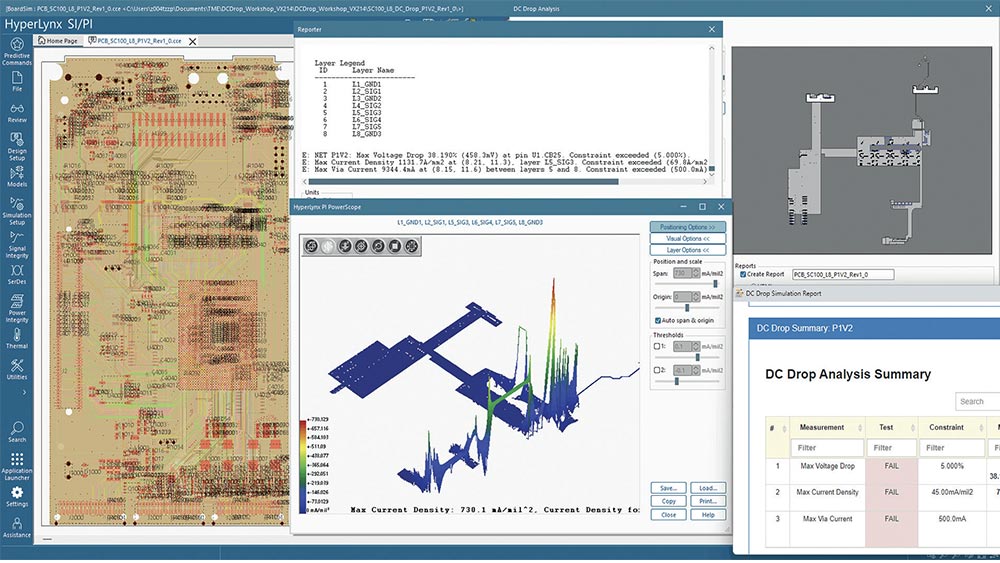Toggle the Create Report checkbox

(x=743, y=274)
